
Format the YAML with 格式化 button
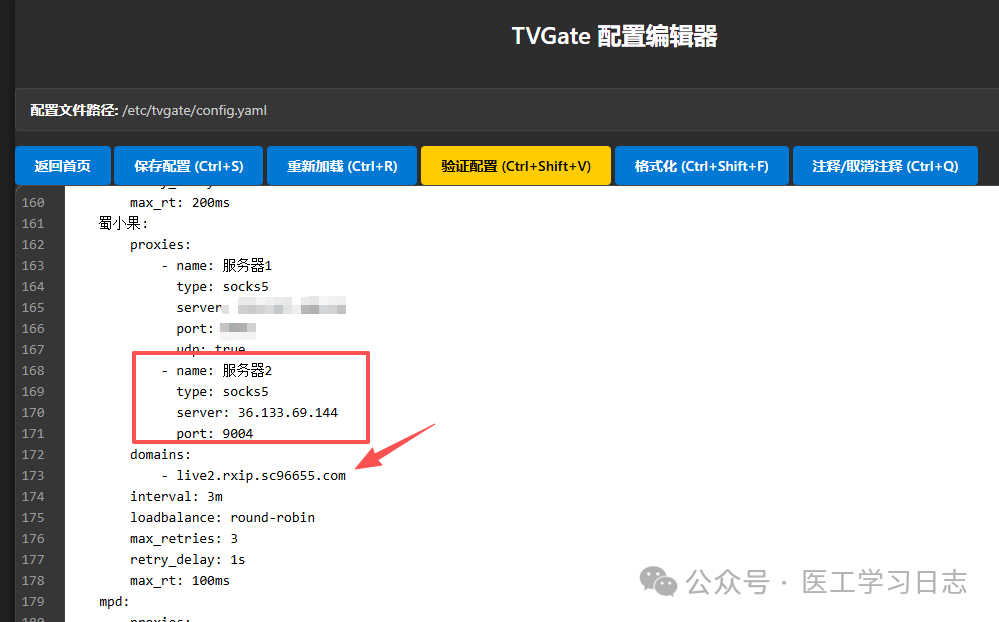tap(701, 166)
